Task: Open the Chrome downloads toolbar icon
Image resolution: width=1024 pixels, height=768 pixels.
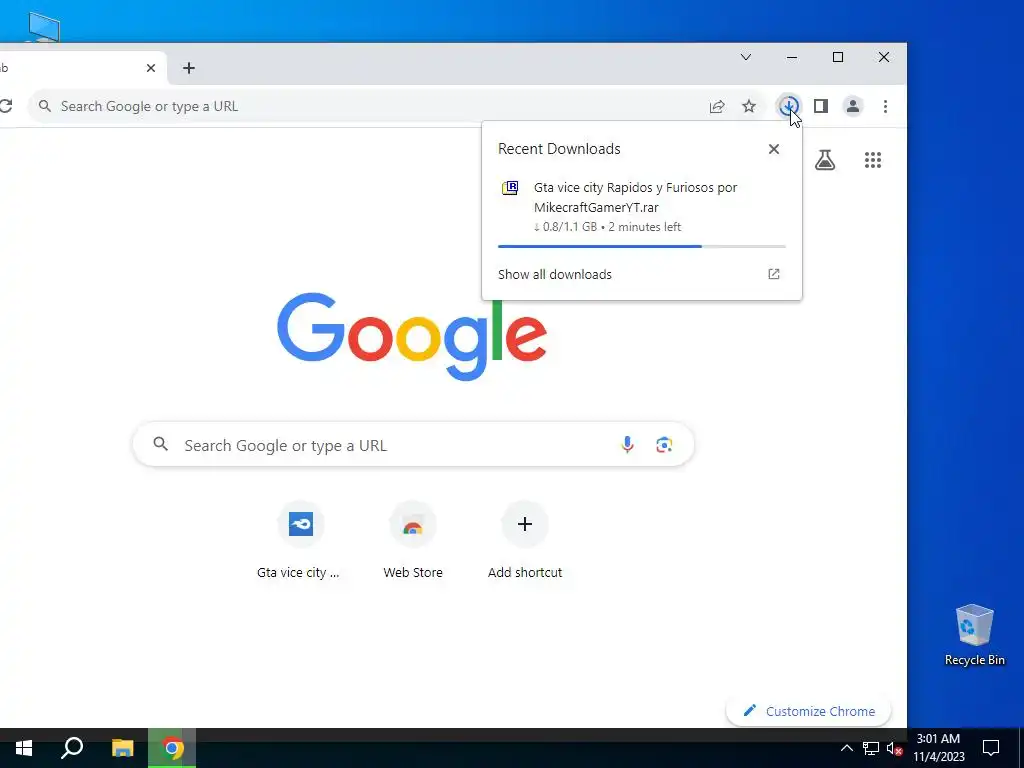Action: point(789,106)
